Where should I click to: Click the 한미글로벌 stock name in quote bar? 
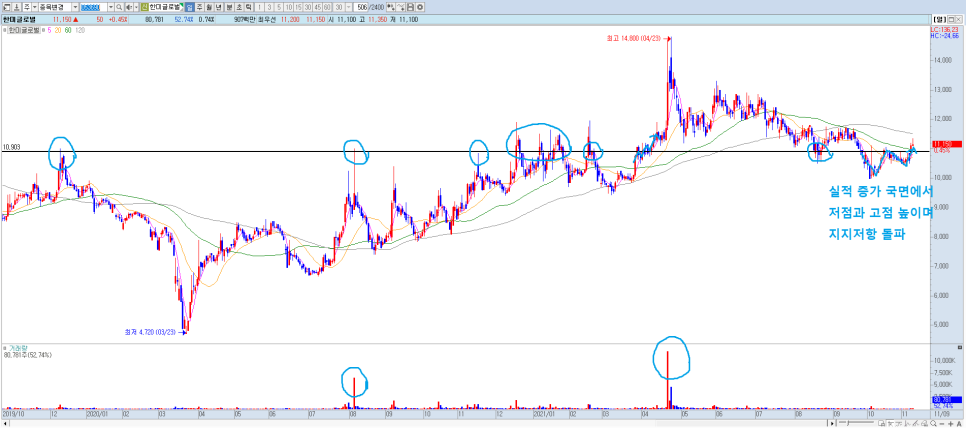[x=19, y=19]
